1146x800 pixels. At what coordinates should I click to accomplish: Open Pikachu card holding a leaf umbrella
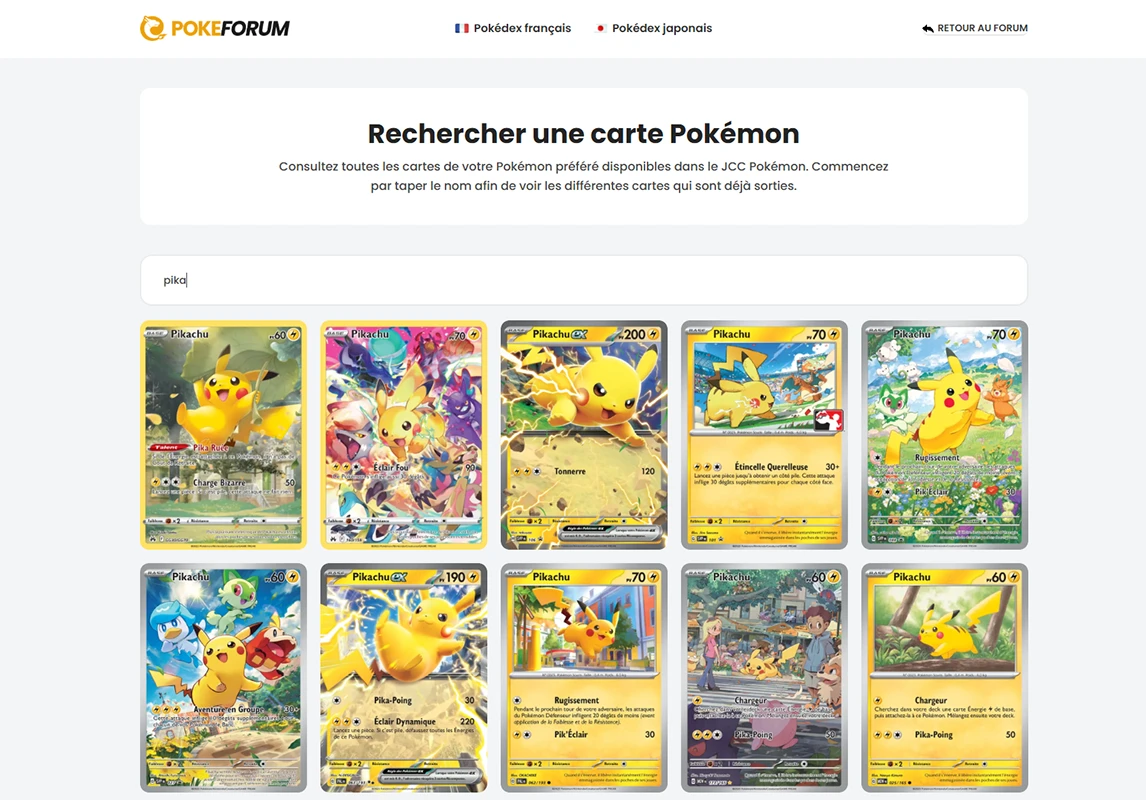[x=224, y=435]
